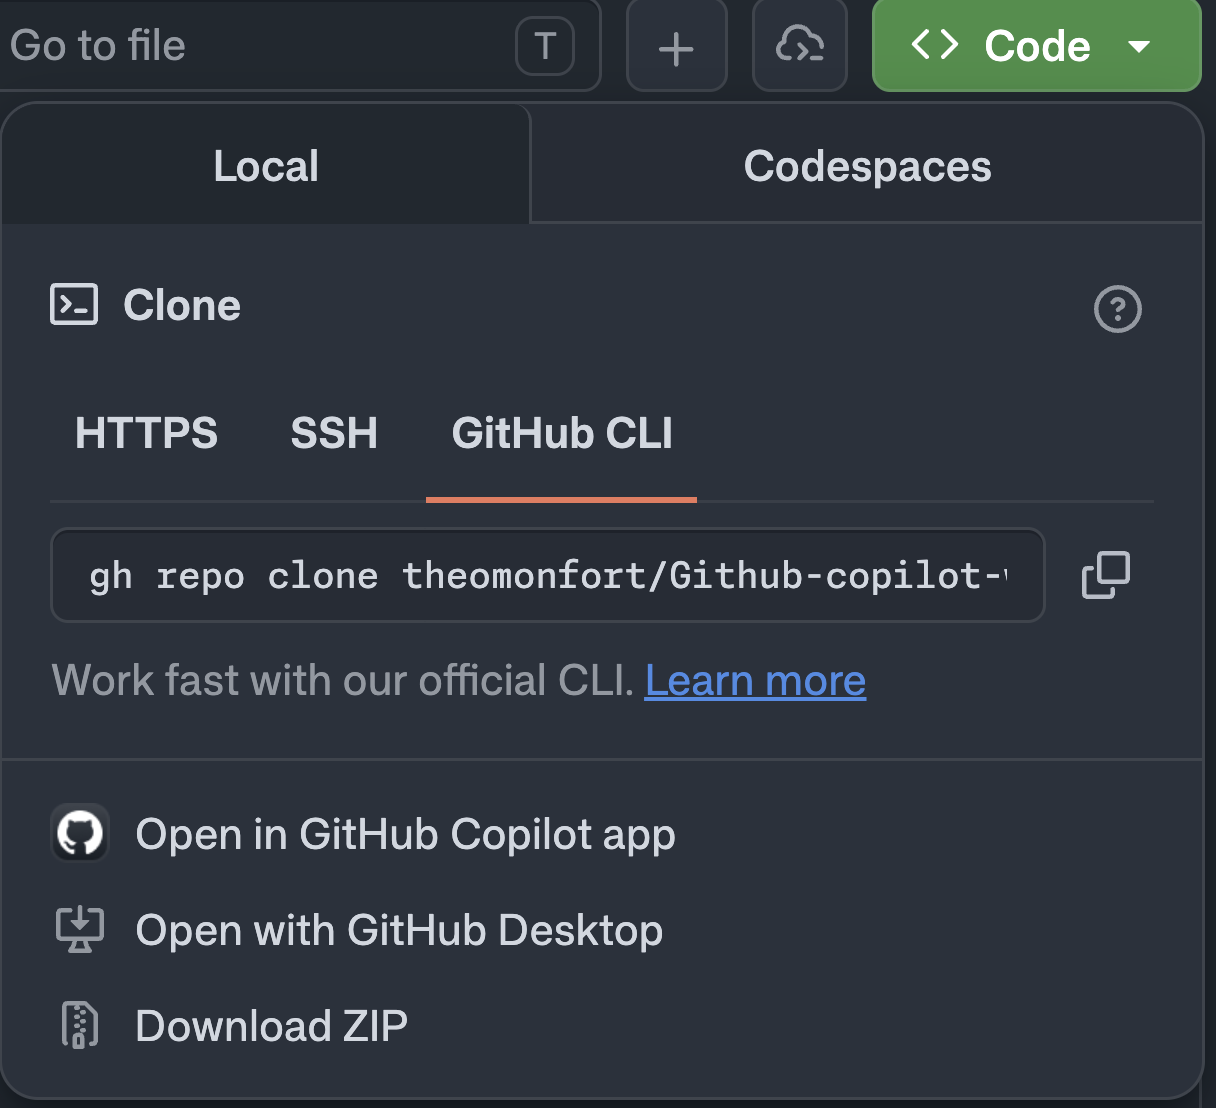Follow the Learn more link

(755, 681)
